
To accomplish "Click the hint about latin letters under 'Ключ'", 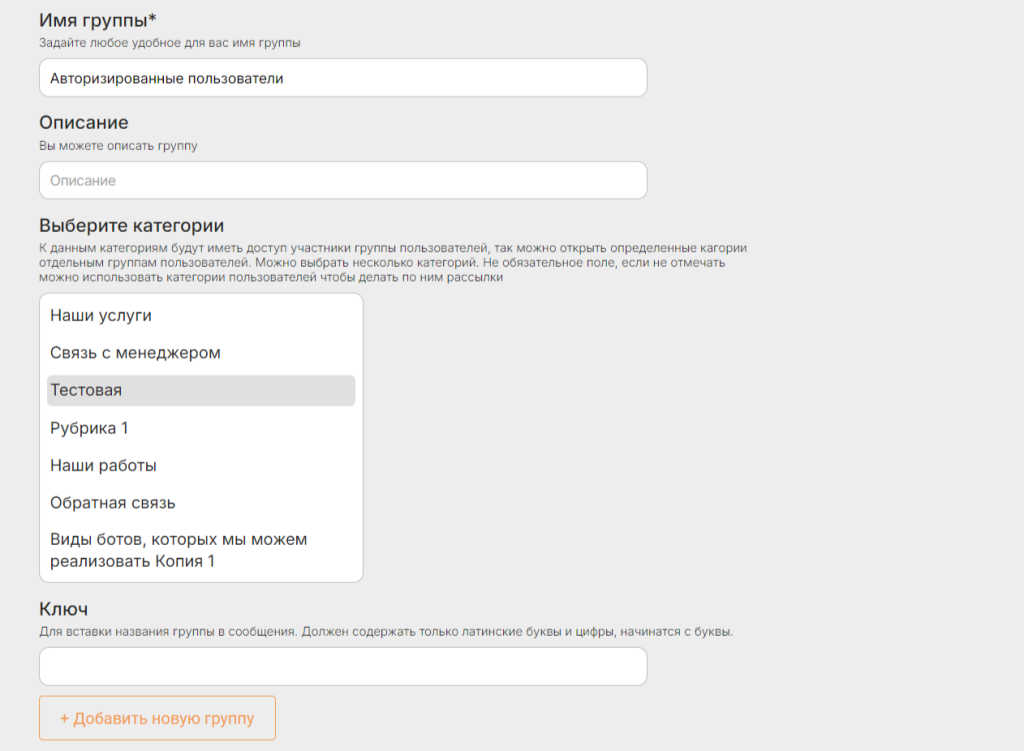I will click(x=386, y=631).
